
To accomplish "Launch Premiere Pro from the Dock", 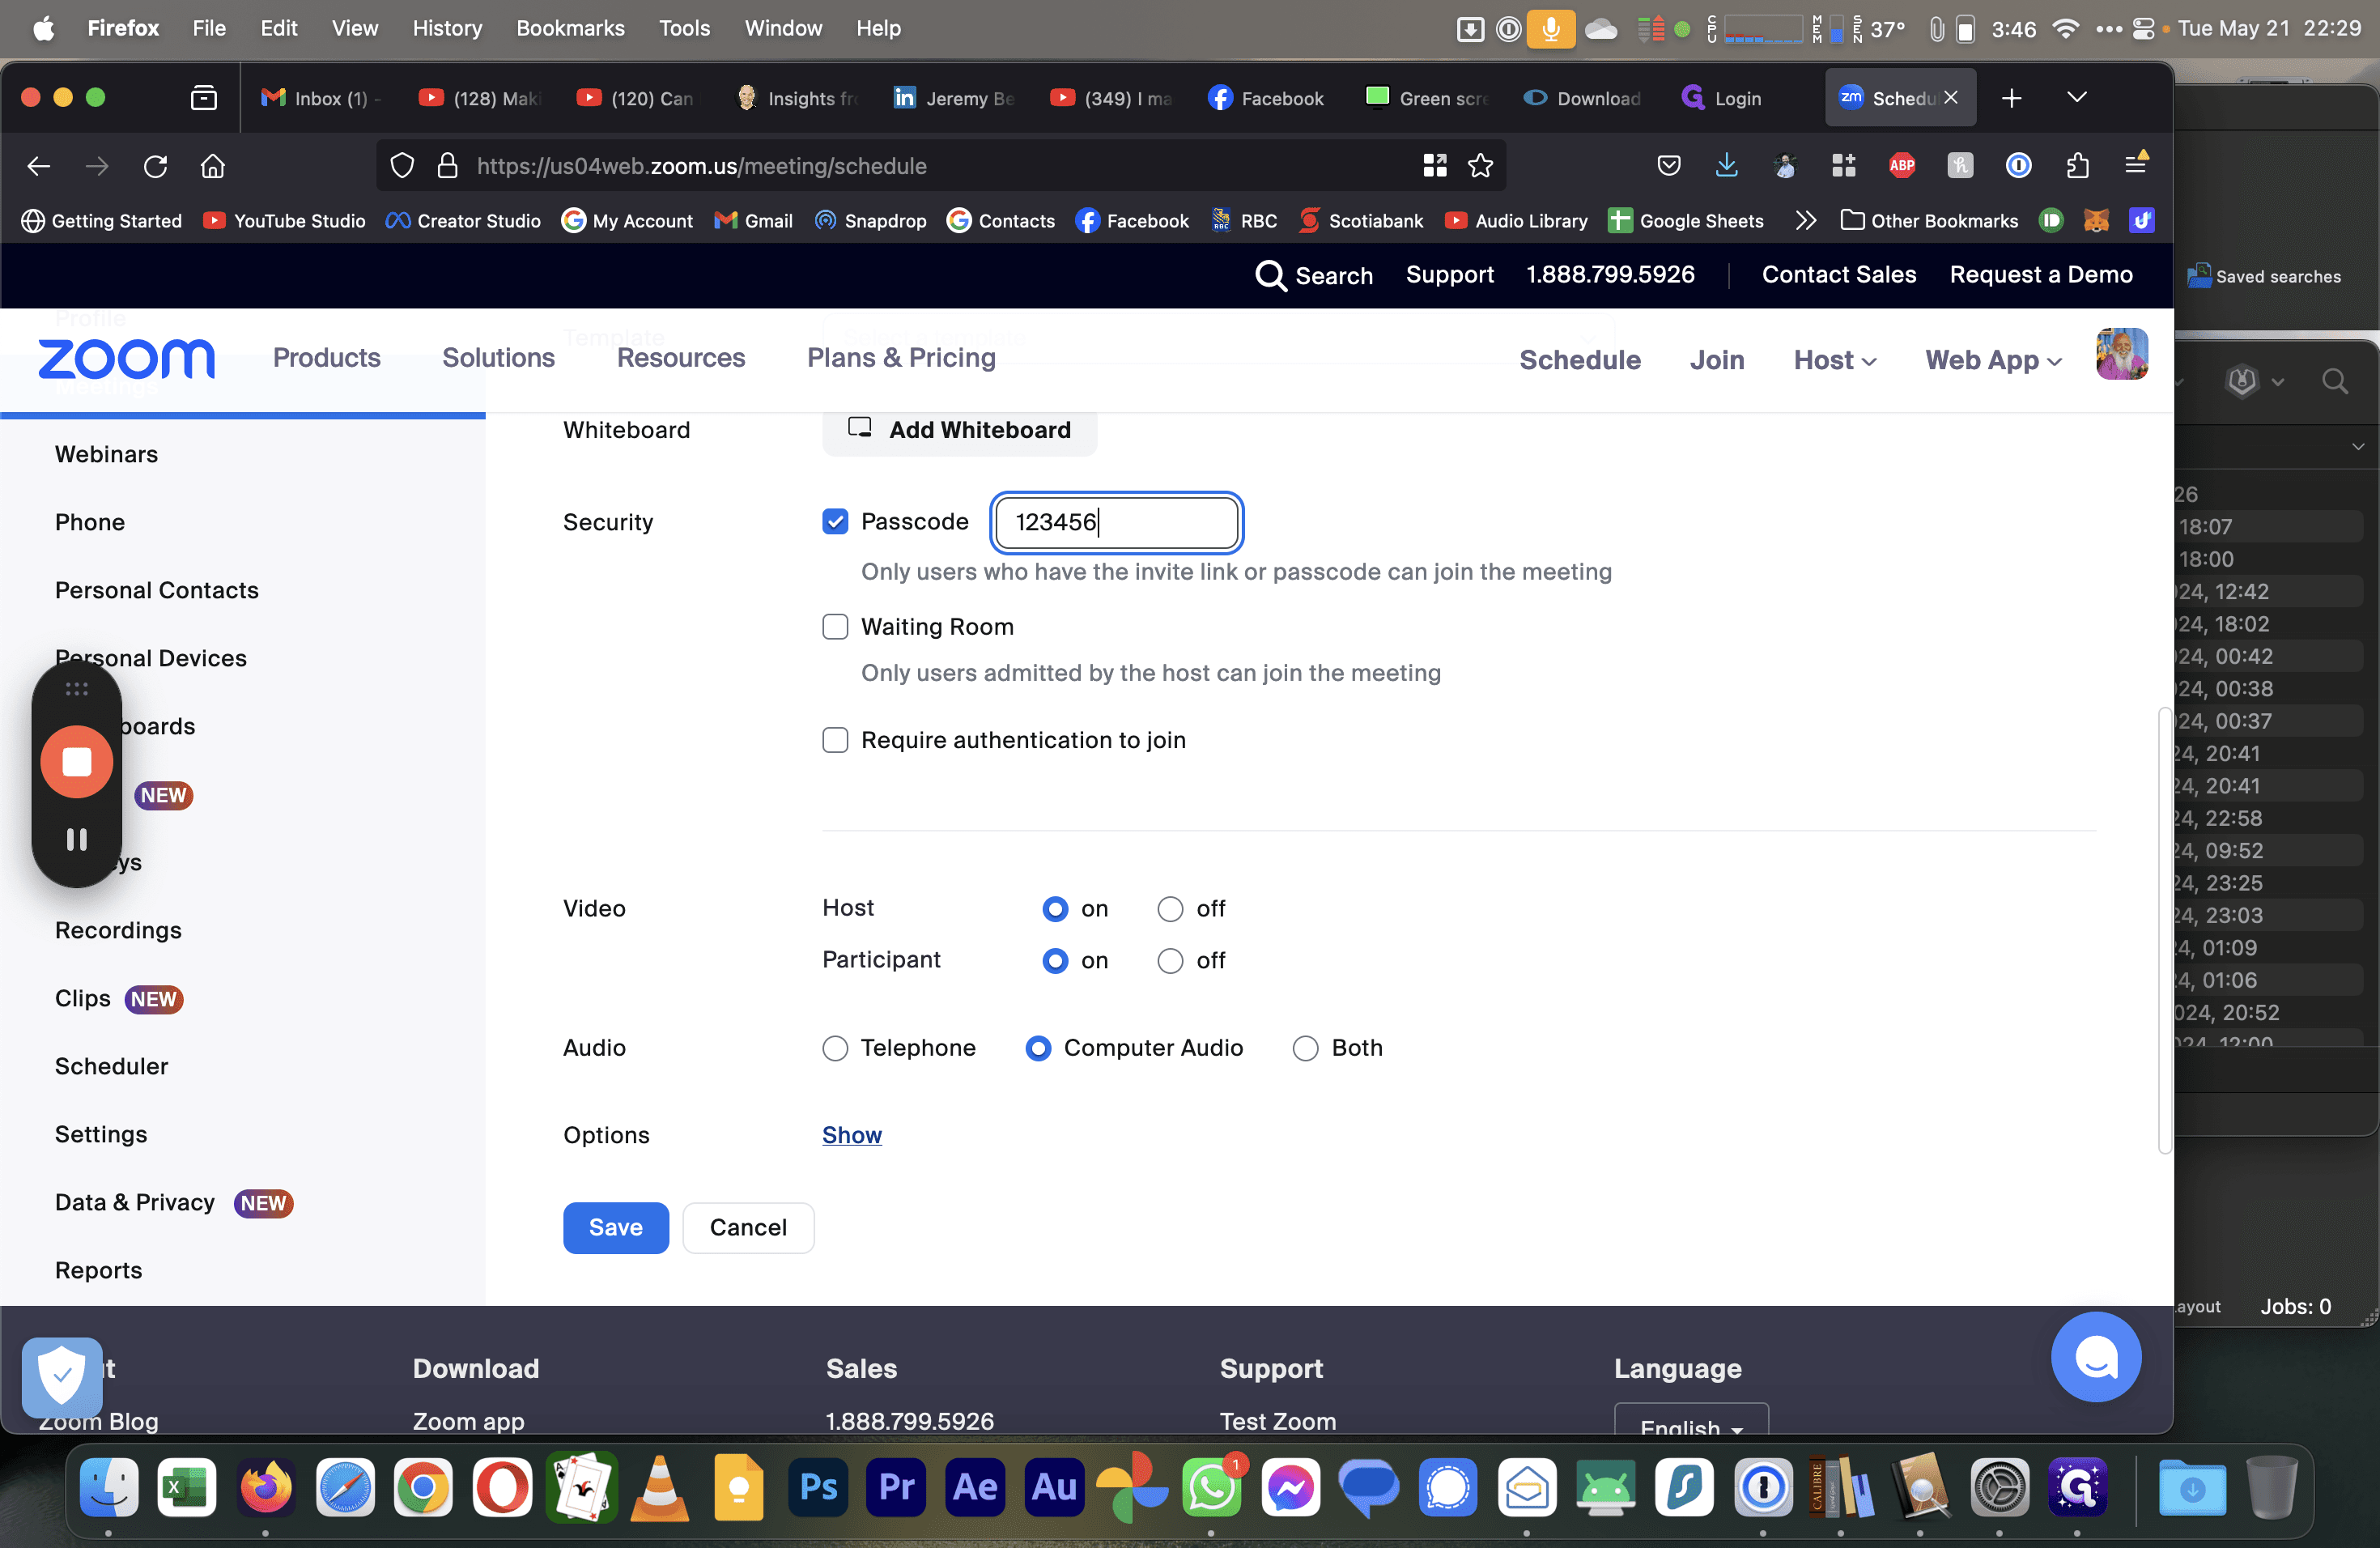I will (x=897, y=1487).
